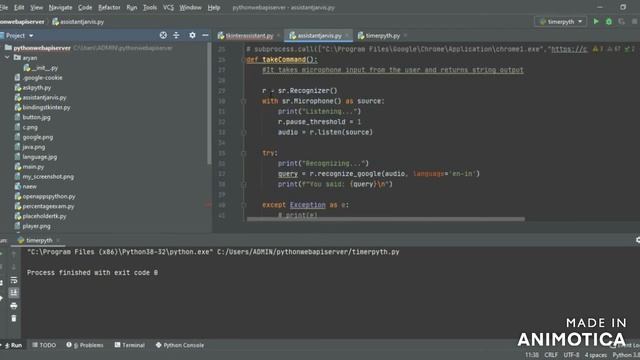Click the UTF-8 encoding in status bar
The image size is (640, 360).
571,355
